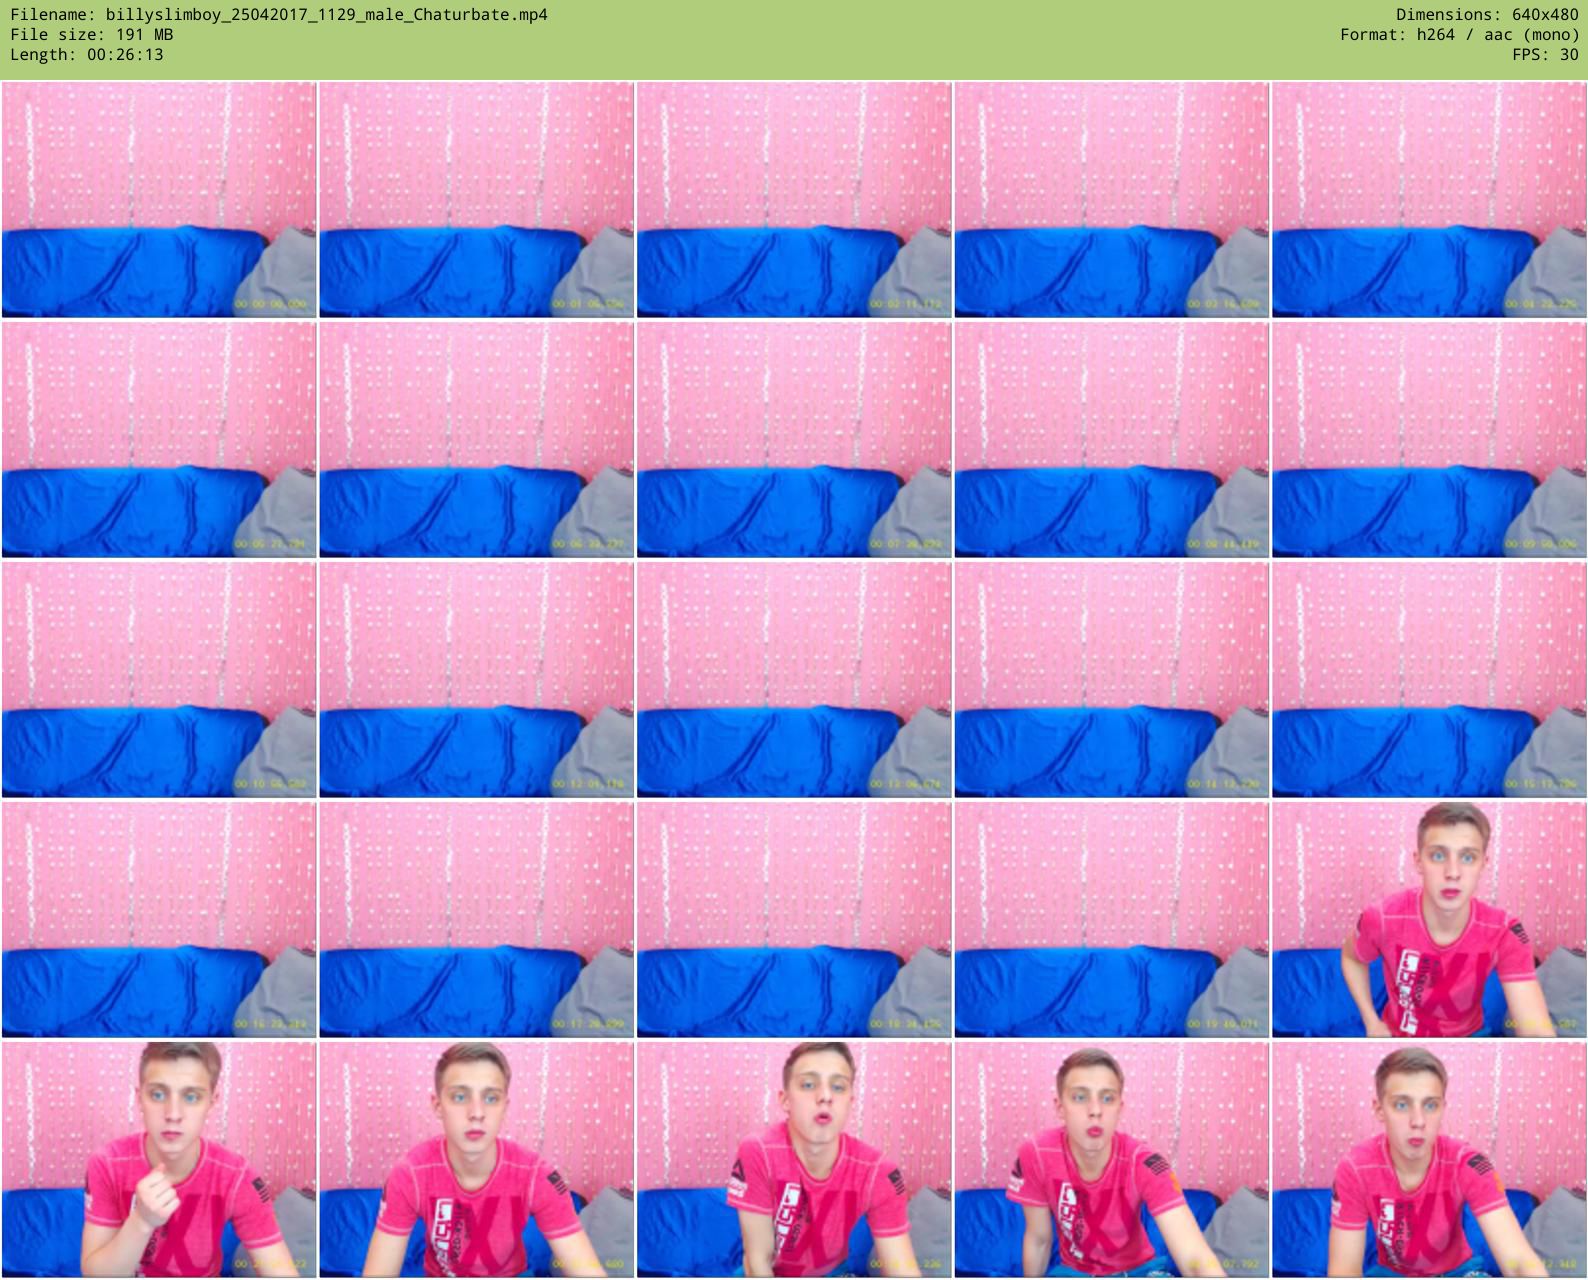The height and width of the screenshot is (1280, 1588).
Task: Click the 'Length: 00:26:13' line
Action: (87, 55)
